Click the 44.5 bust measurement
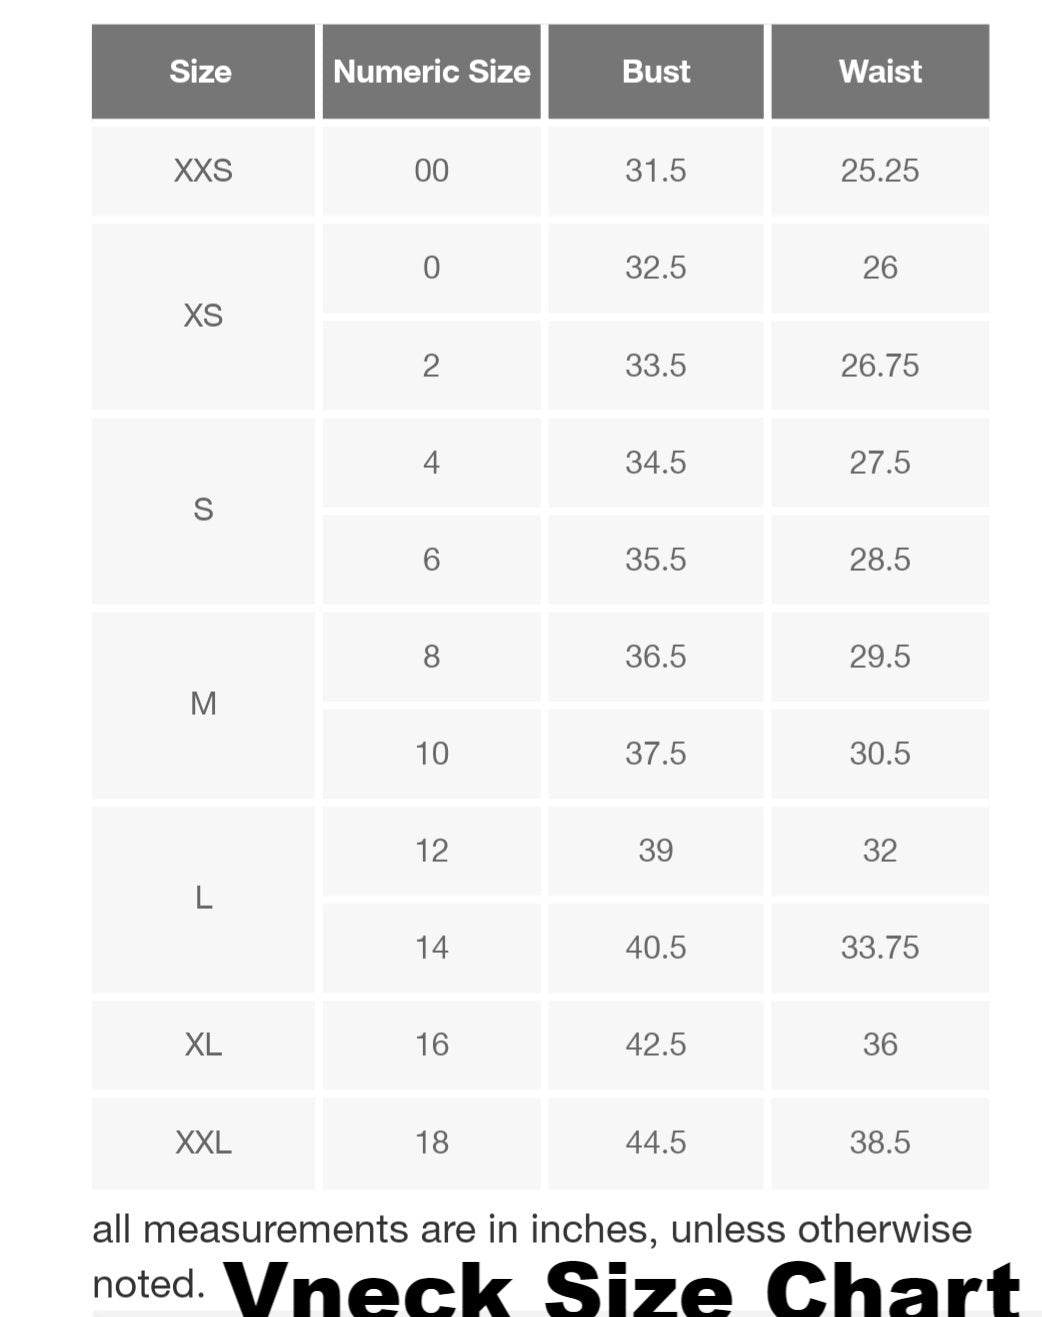 click(656, 1142)
